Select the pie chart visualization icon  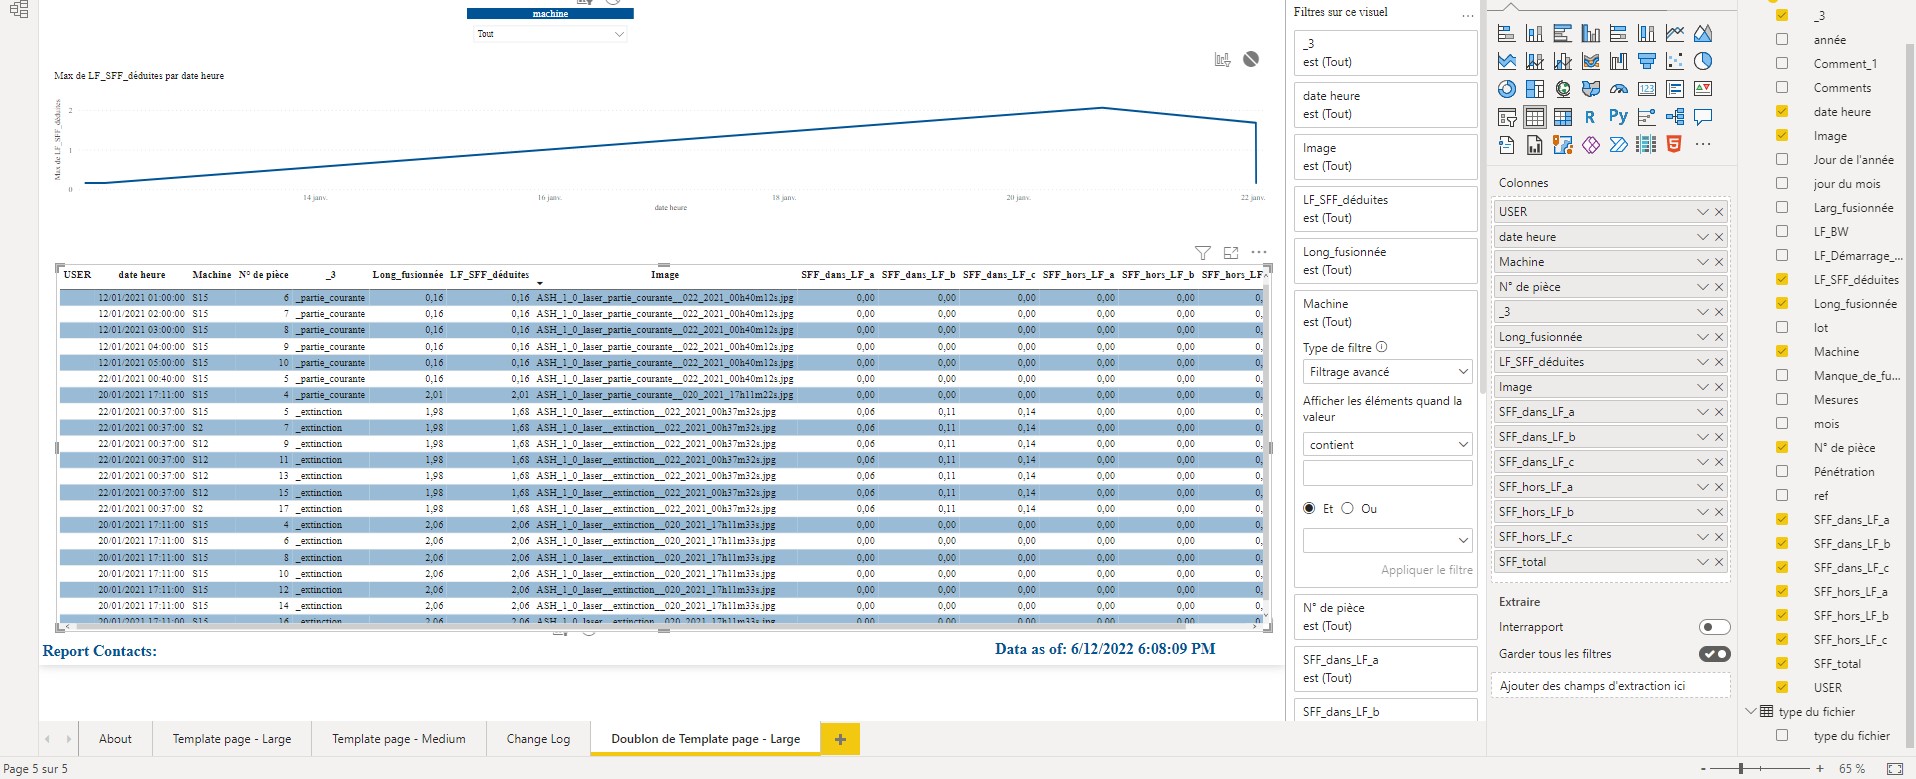click(x=1703, y=61)
